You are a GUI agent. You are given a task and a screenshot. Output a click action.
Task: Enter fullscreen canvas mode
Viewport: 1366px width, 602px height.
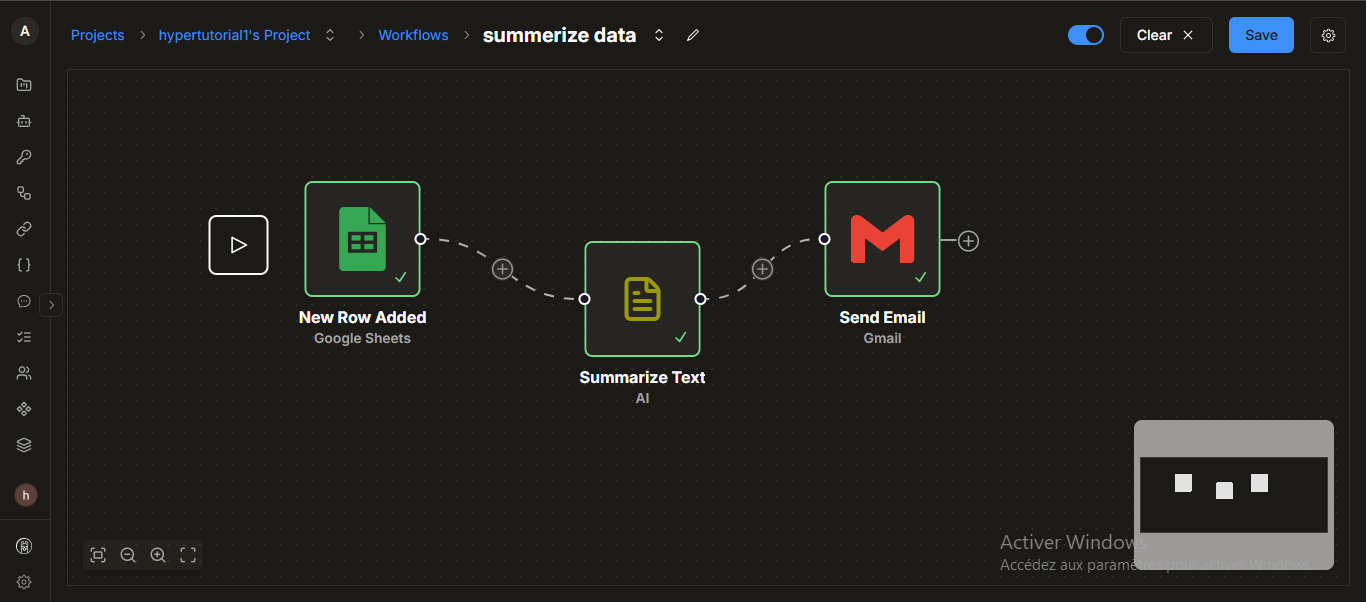(188, 555)
